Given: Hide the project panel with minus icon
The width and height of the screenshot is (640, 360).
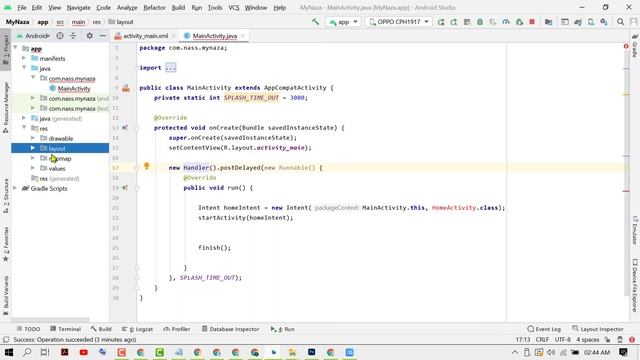Looking at the screenshot, I should coord(102,36).
